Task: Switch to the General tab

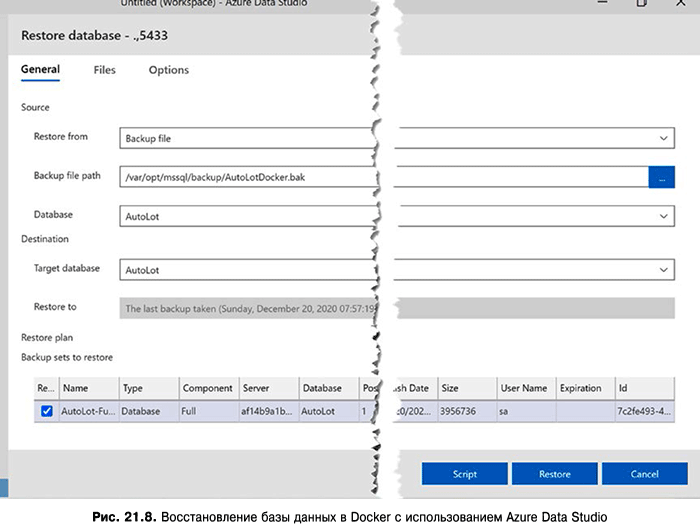Action: tap(40, 70)
